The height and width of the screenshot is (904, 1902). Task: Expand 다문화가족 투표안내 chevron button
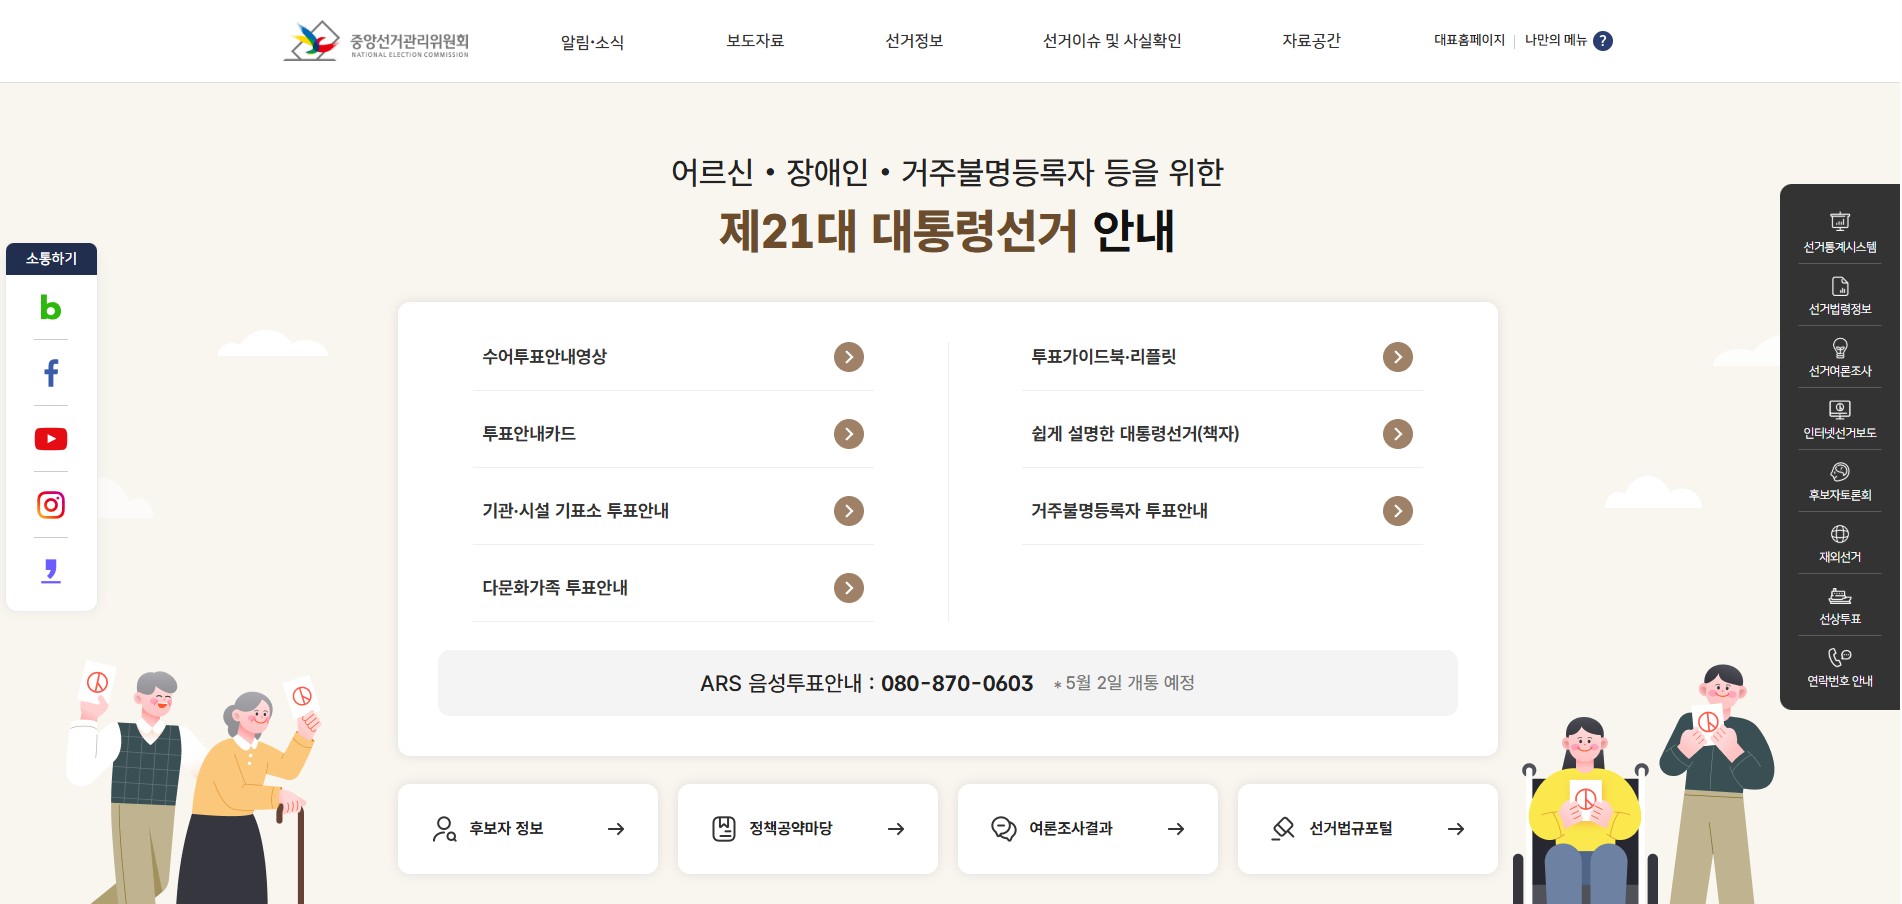coord(849,588)
